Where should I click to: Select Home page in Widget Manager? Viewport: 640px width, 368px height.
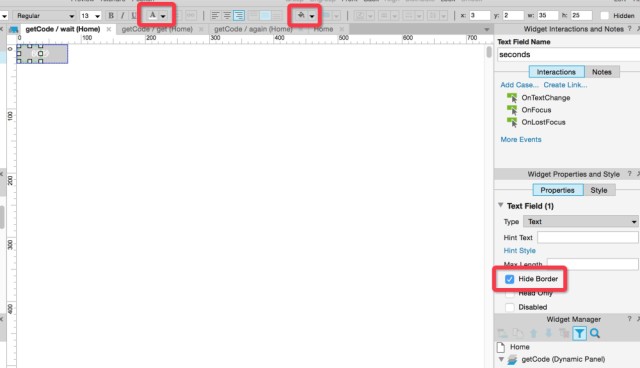click(520, 347)
